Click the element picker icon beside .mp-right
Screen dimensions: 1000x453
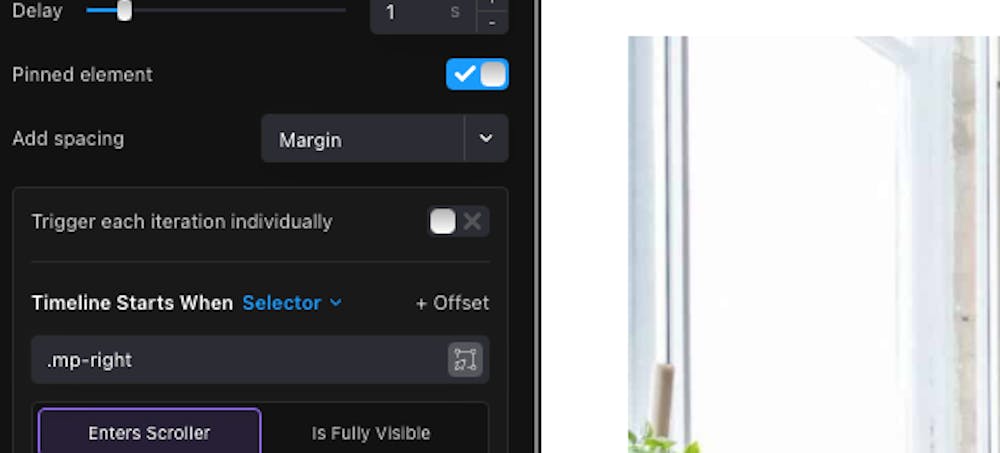click(x=465, y=360)
